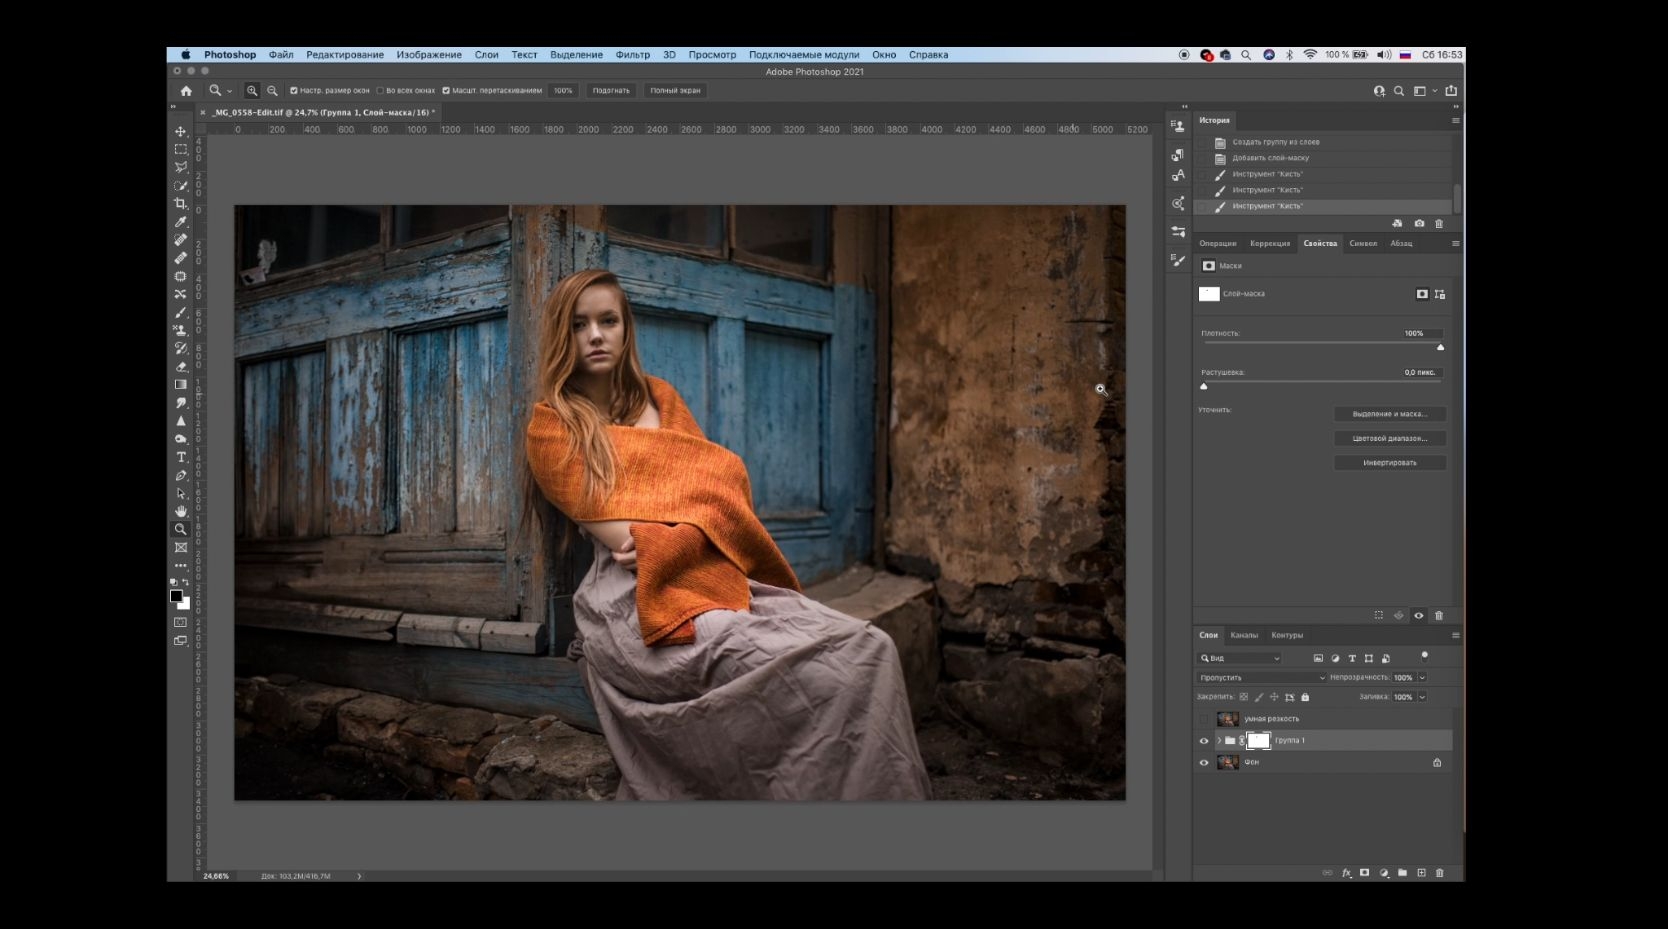
Task: Enable the 'Во всех окнах' checkbox
Action: click(x=380, y=90)
